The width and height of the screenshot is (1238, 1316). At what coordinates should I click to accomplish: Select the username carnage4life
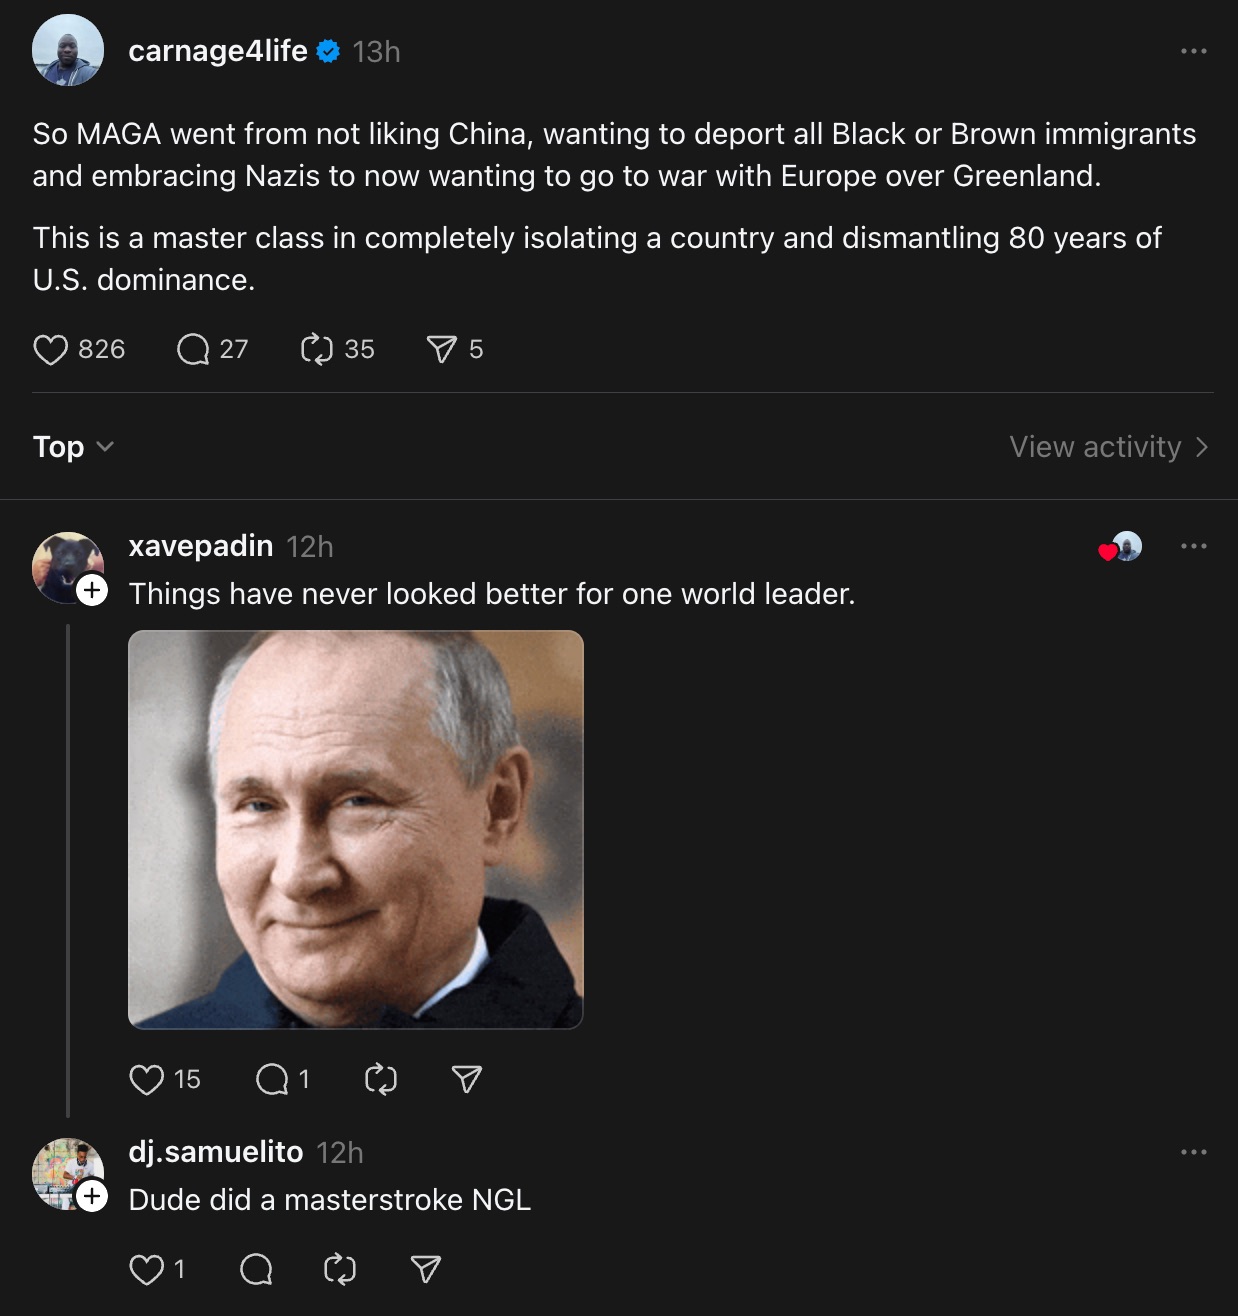pos(217,51)
